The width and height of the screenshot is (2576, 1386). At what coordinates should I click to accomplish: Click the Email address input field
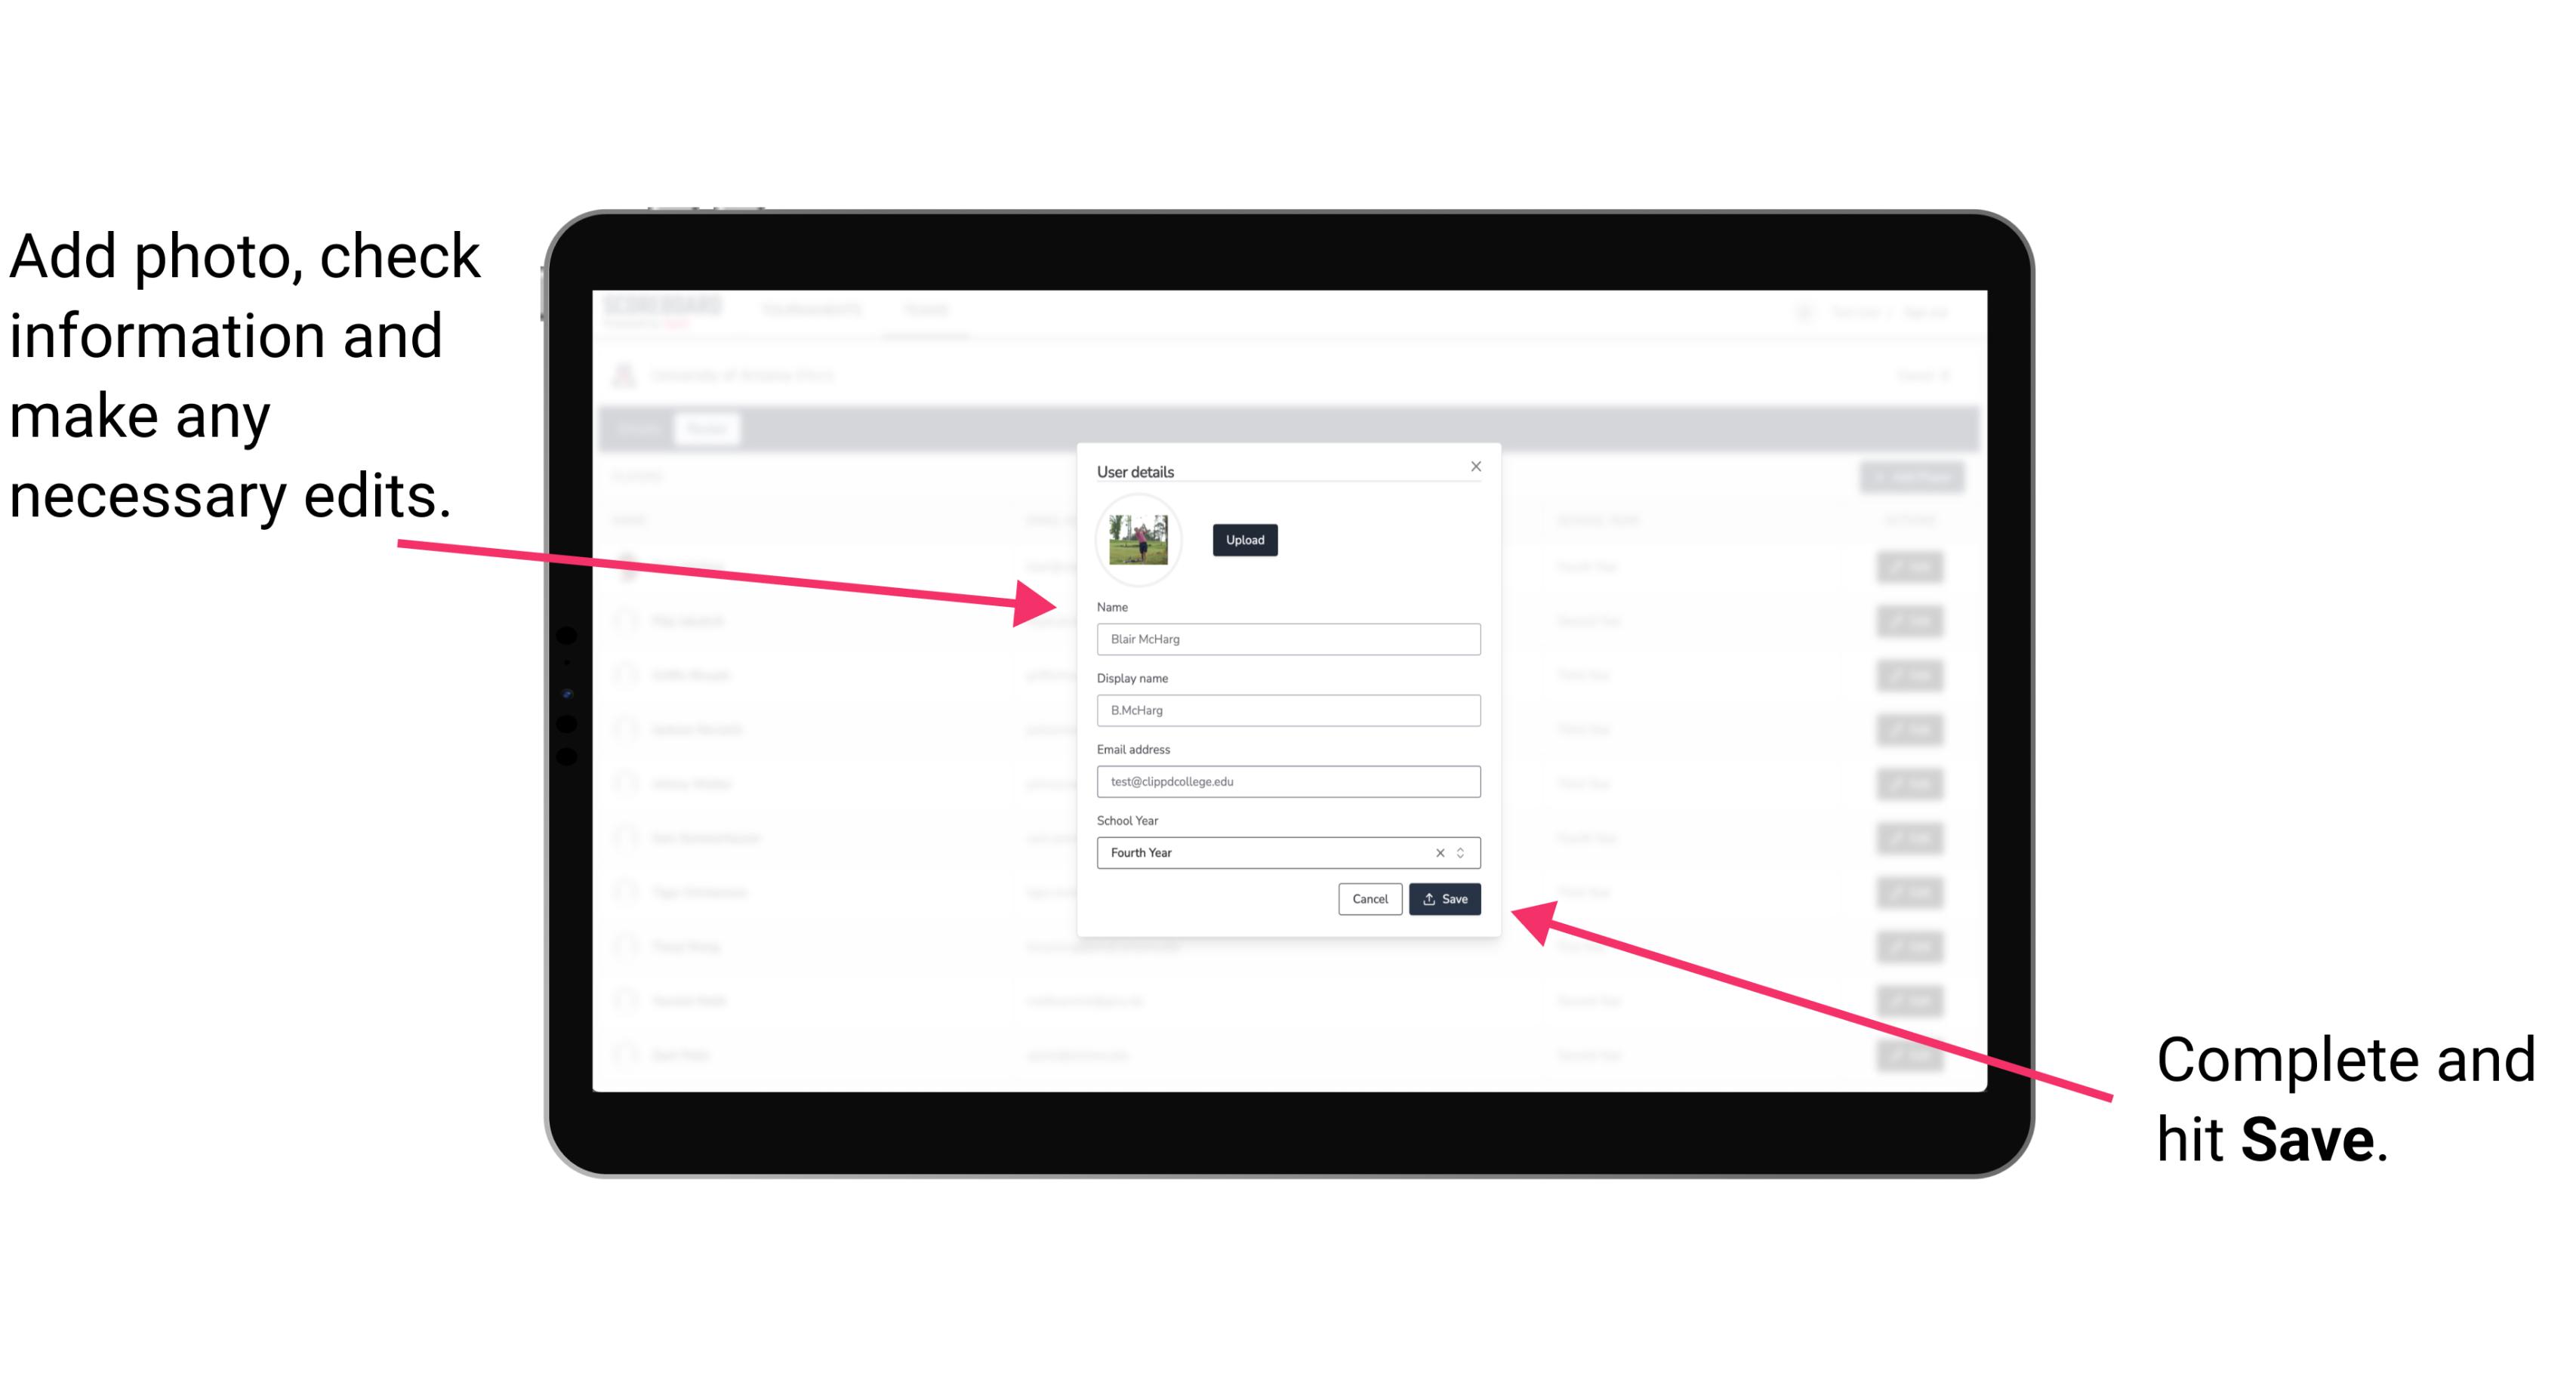click(x=1289, y=782)
